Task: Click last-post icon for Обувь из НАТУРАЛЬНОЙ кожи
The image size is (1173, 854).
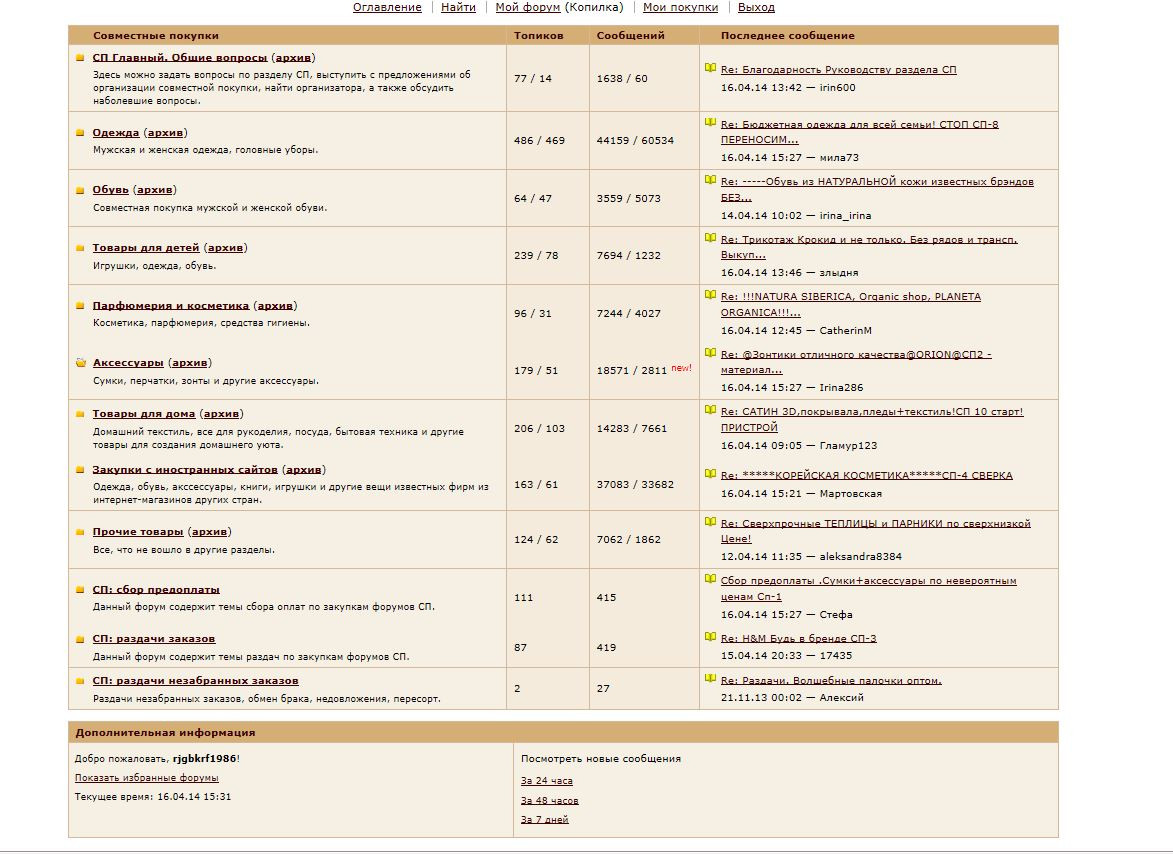Action: pos(710,180)
